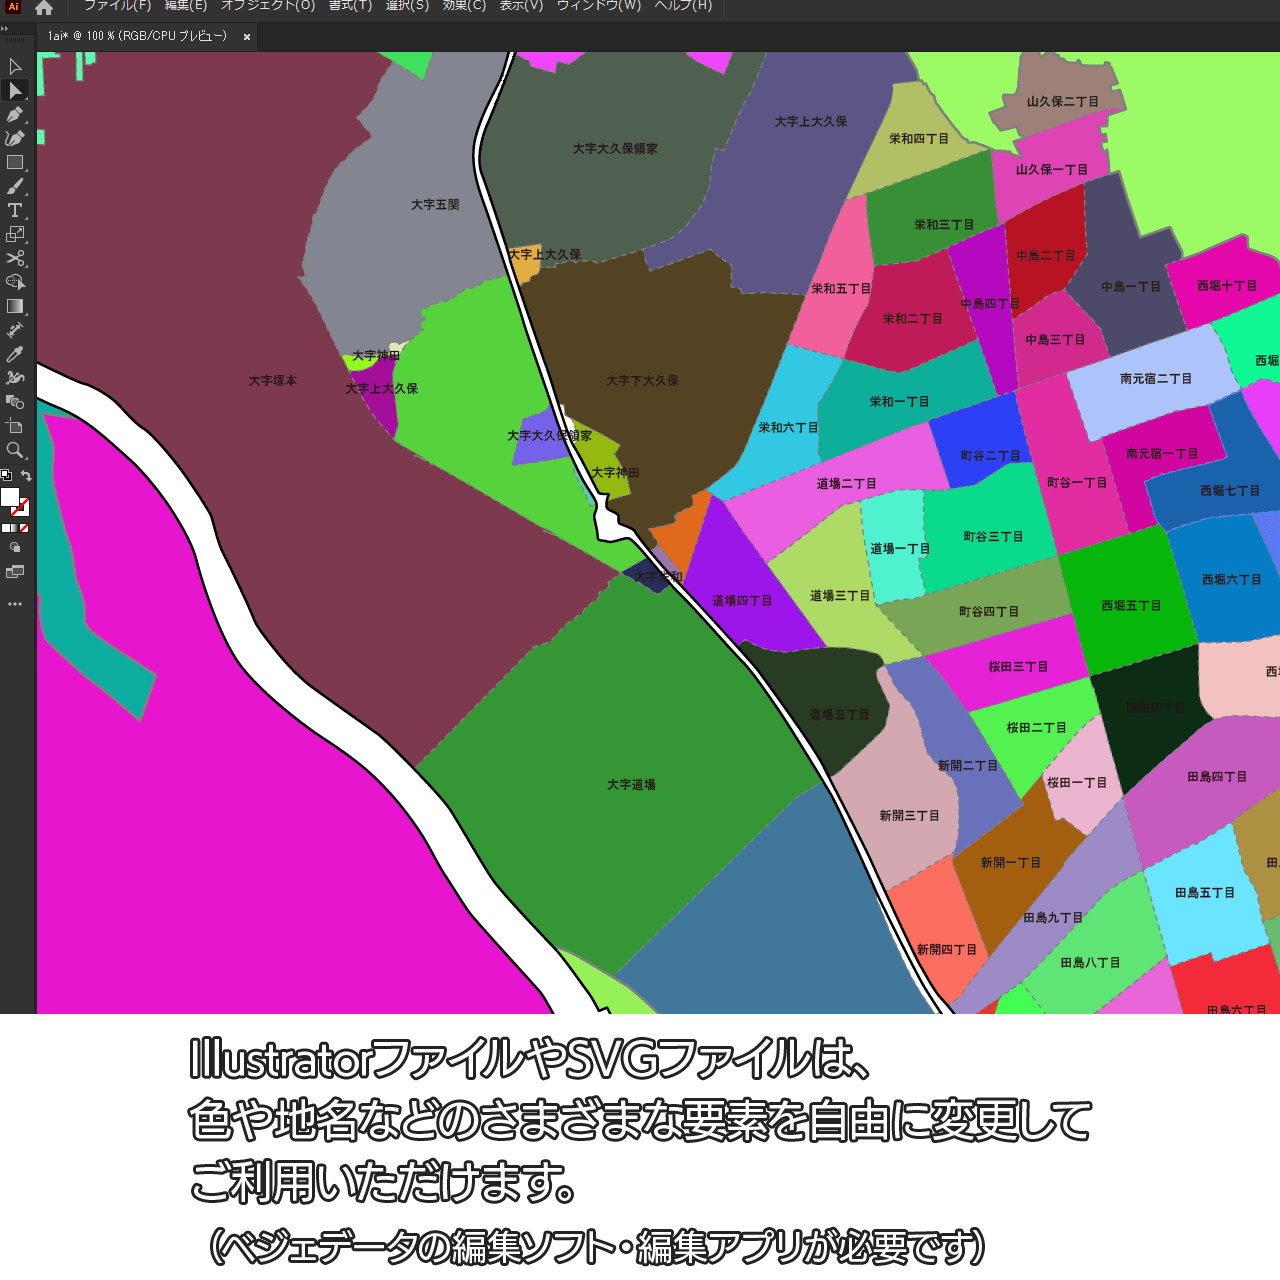Screen dimensions: 1280x1280
Task: Select the Pen tool
Action: tap(15, 115)
